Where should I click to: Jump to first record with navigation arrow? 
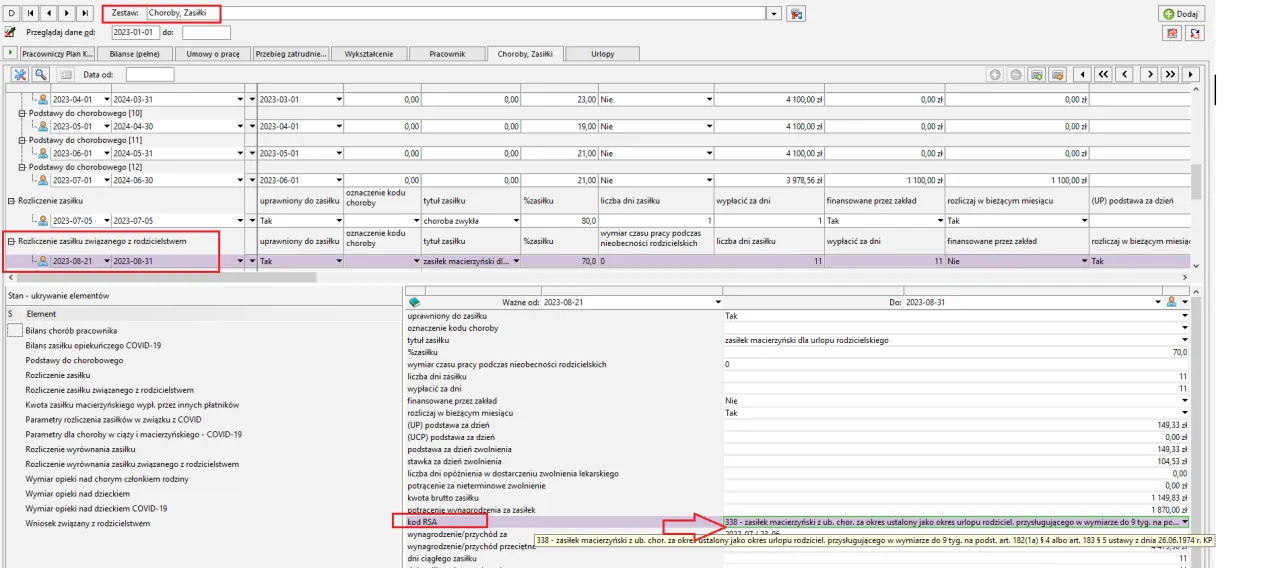30,13
